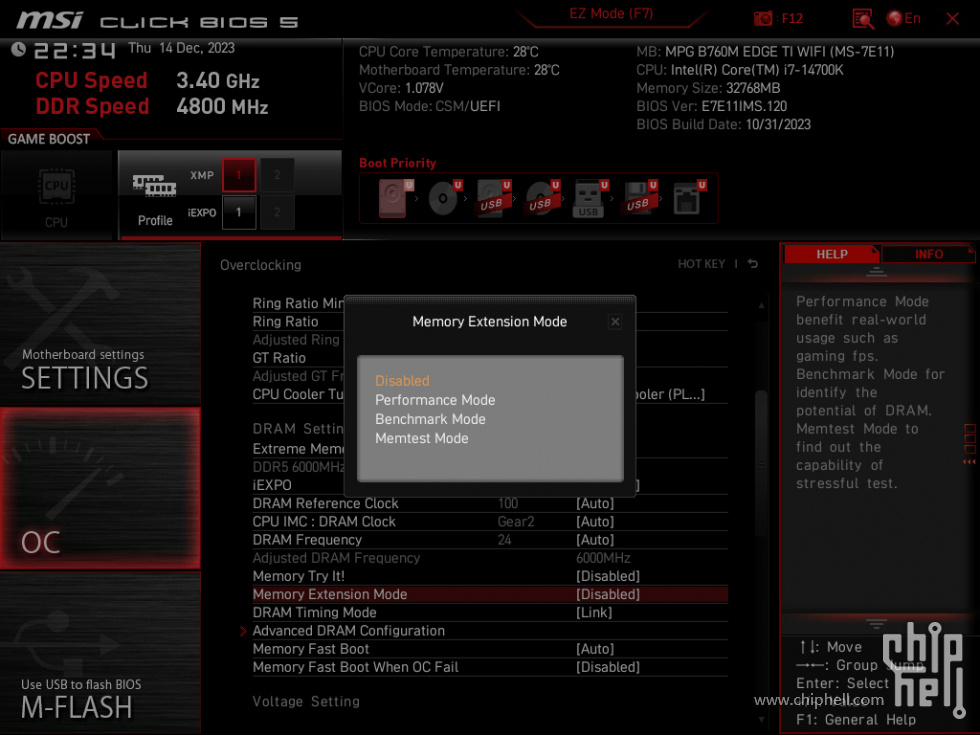980x735 pixels.
Task: Open the SETTINGS motherboard section
Action: click(x=100, y=324)
